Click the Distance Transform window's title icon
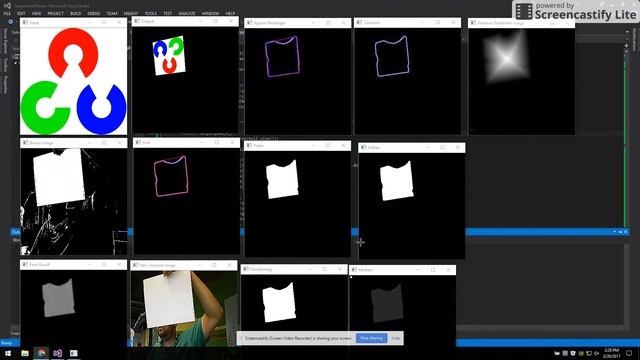 (473, 23)
